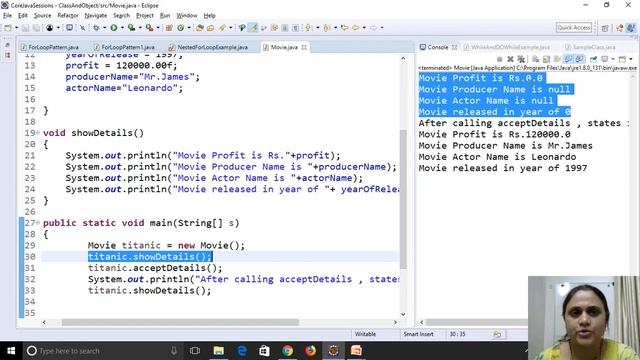This screenshot has height=360, width=640.
Task: Open the Debug configurations dropdown arrow
Action: [x=104, y=28]
